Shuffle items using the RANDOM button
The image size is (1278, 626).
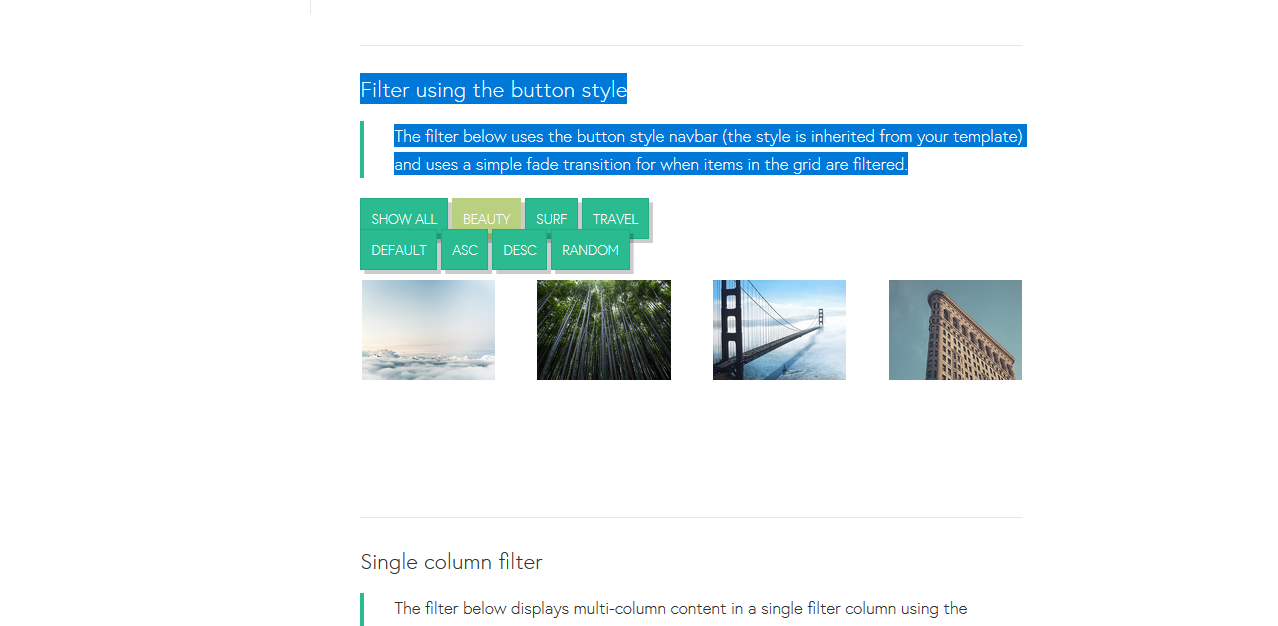tap(590, 250)
